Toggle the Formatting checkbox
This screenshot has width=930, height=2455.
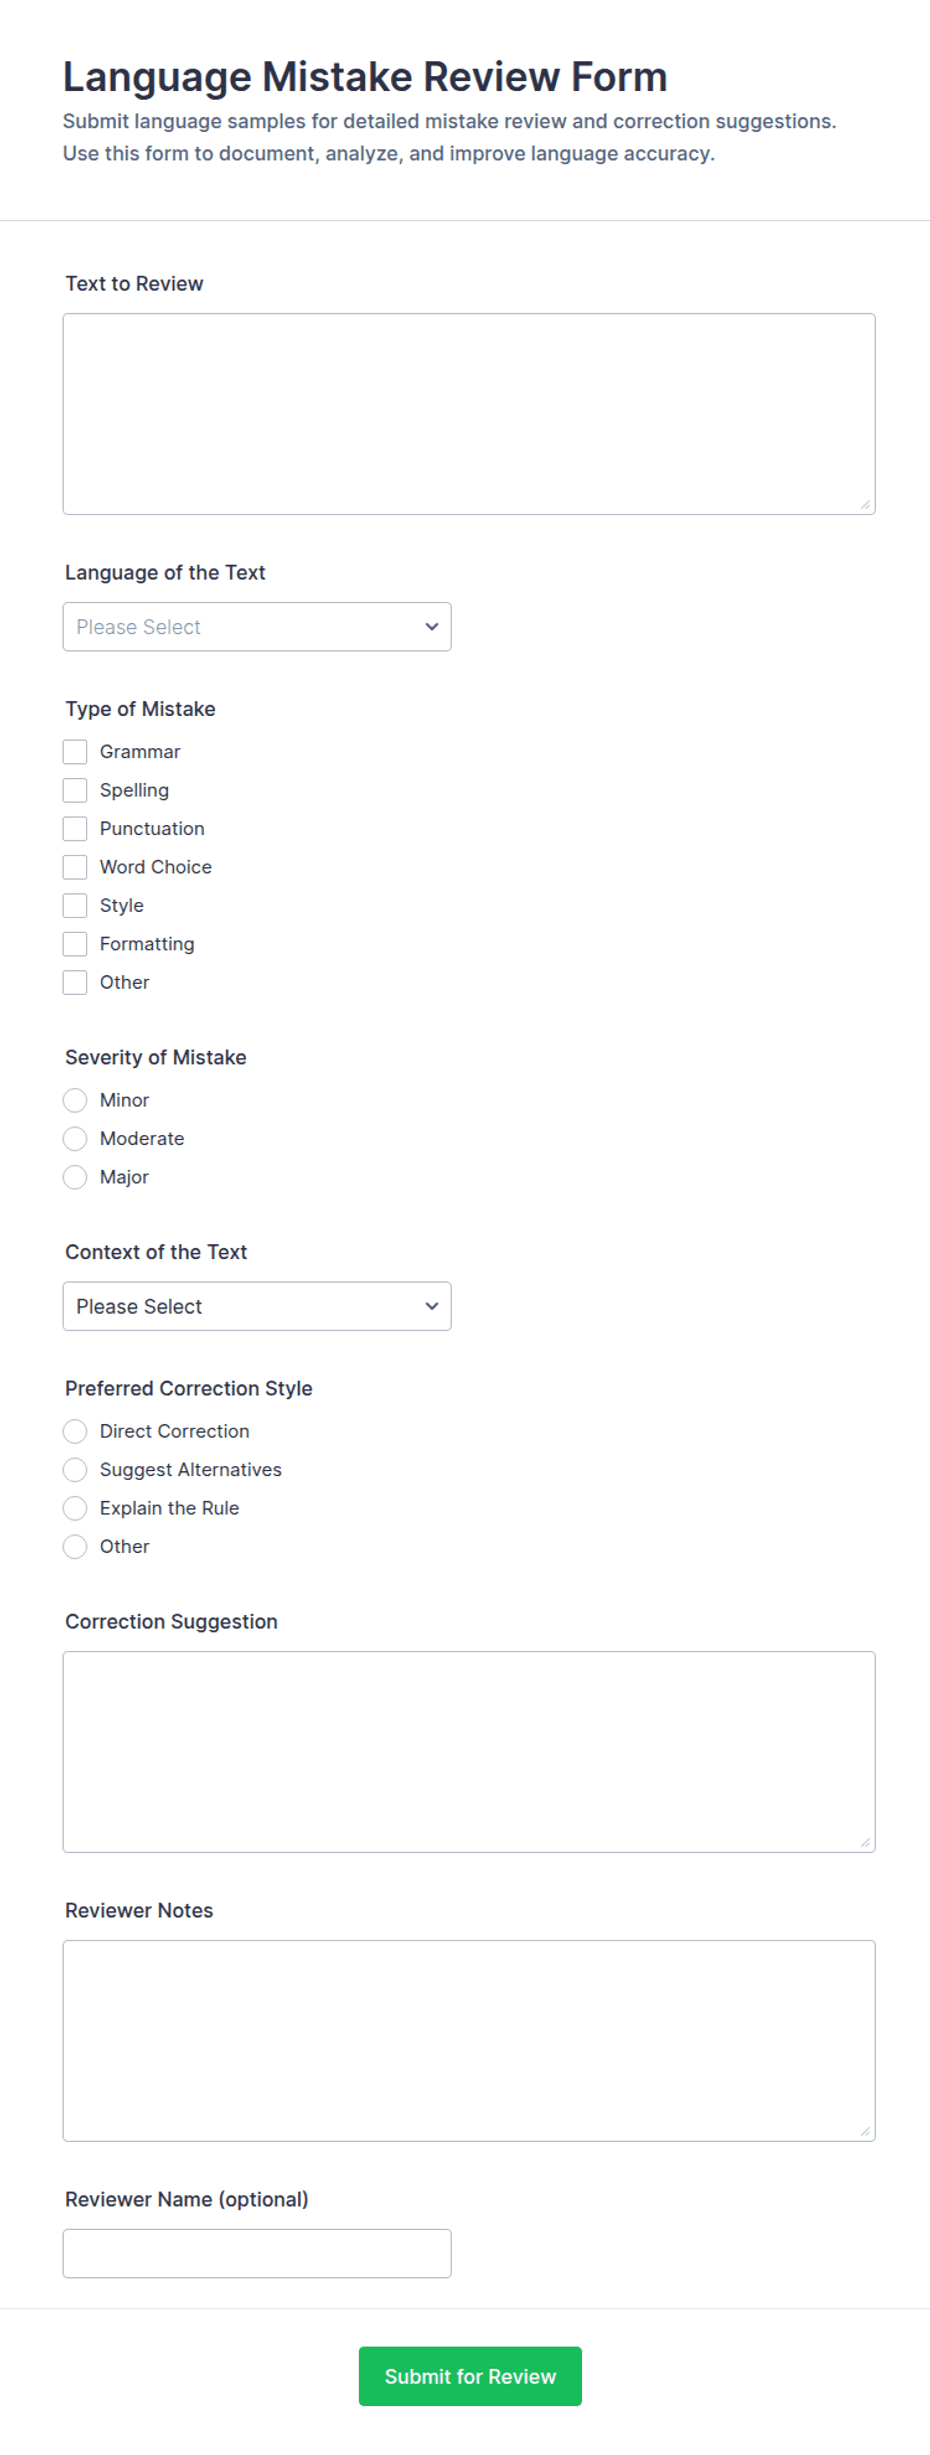pyautogui.click(x=75, y=945)
